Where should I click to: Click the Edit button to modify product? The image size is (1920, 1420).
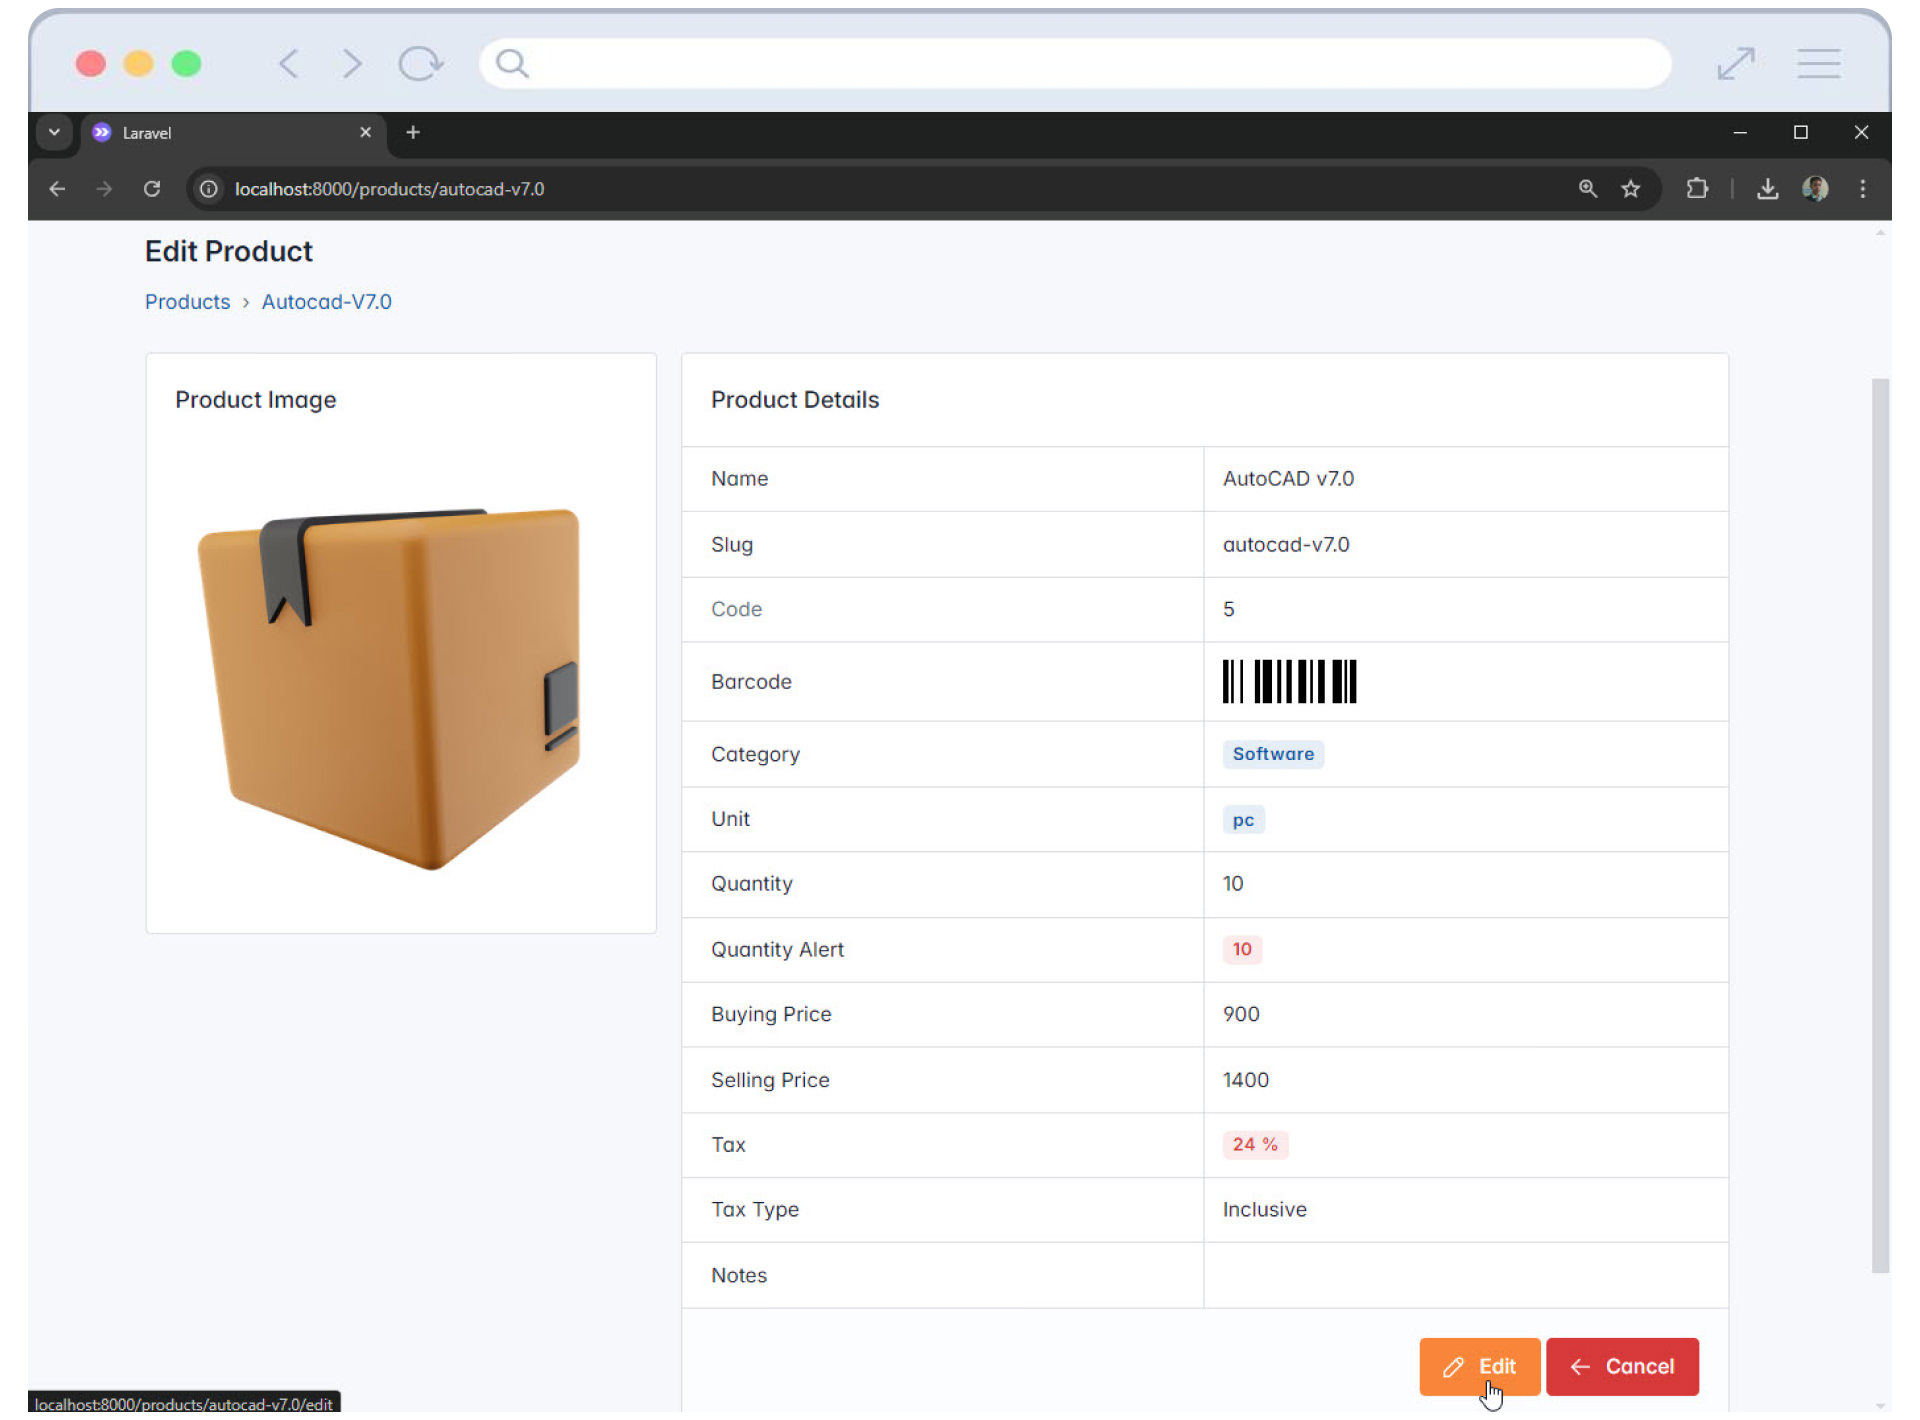pyautogui.click(x=1477, y=1366)
